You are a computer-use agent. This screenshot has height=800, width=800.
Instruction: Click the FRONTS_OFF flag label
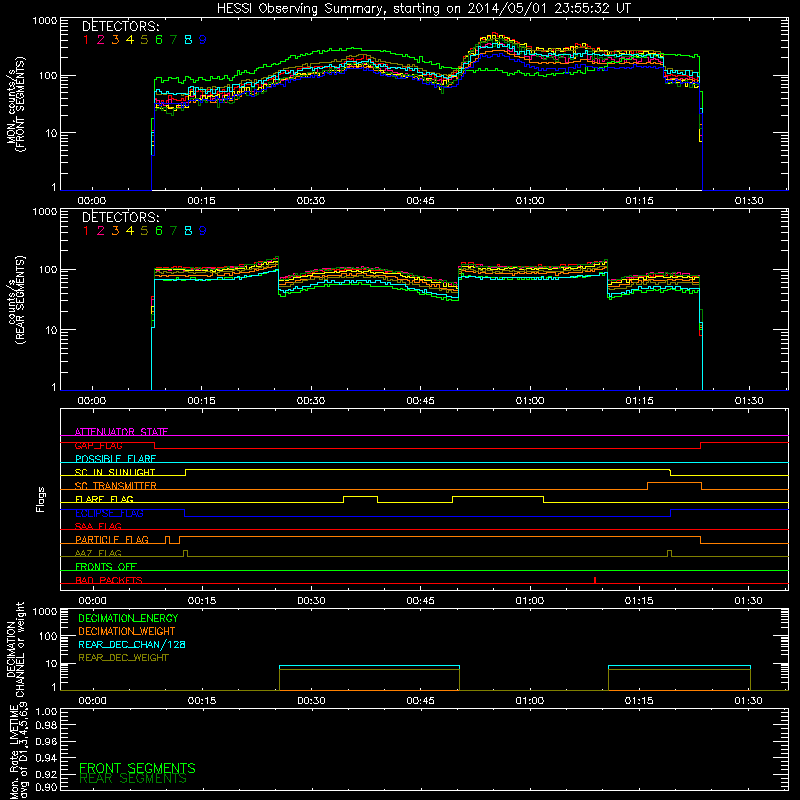pos(106,567)
